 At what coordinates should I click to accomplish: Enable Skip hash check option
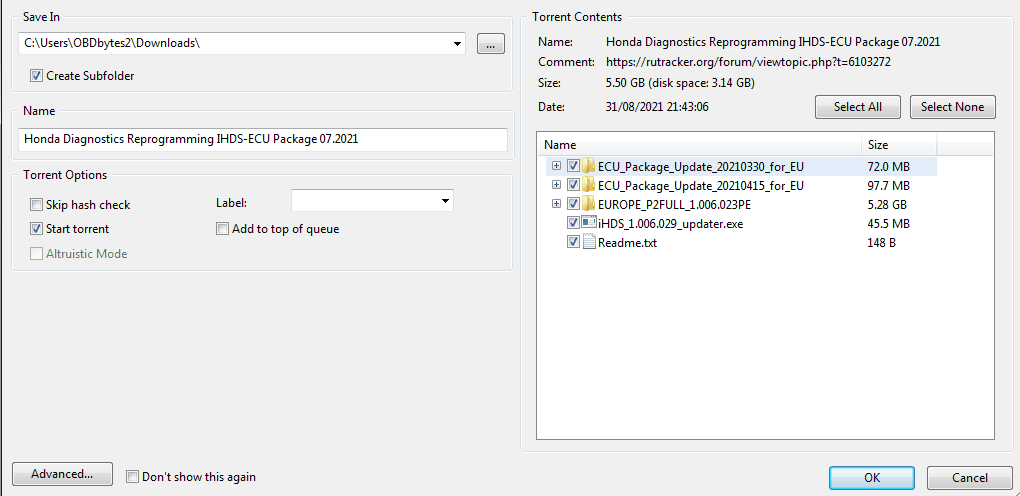pos(37,205)
